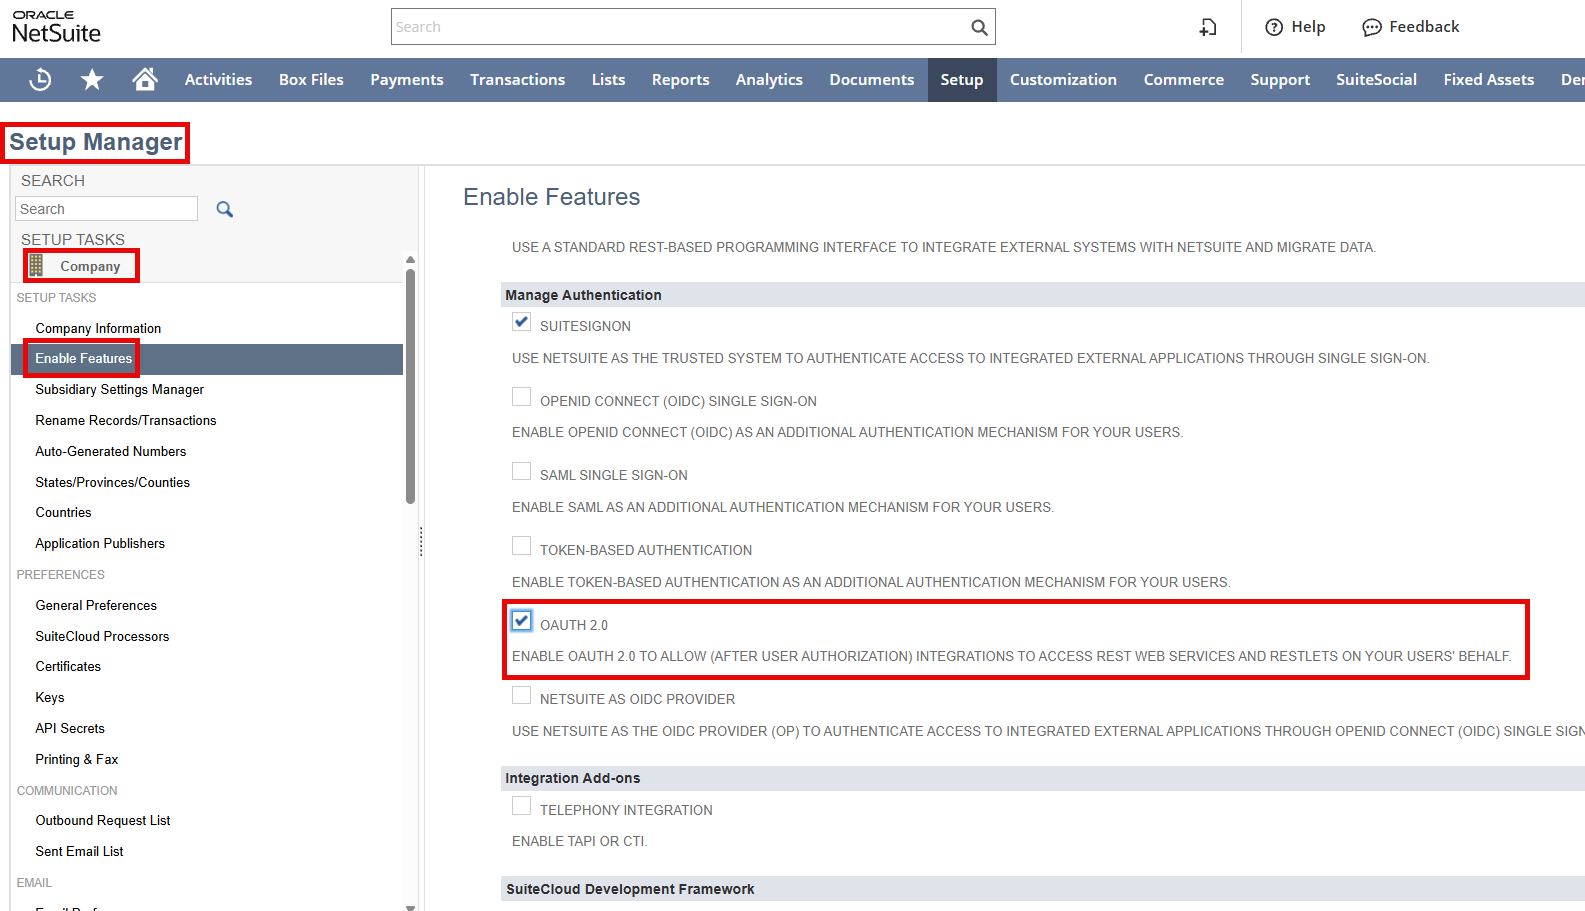
Task: Click the Company building icon
Action: [x=36, y=265]
